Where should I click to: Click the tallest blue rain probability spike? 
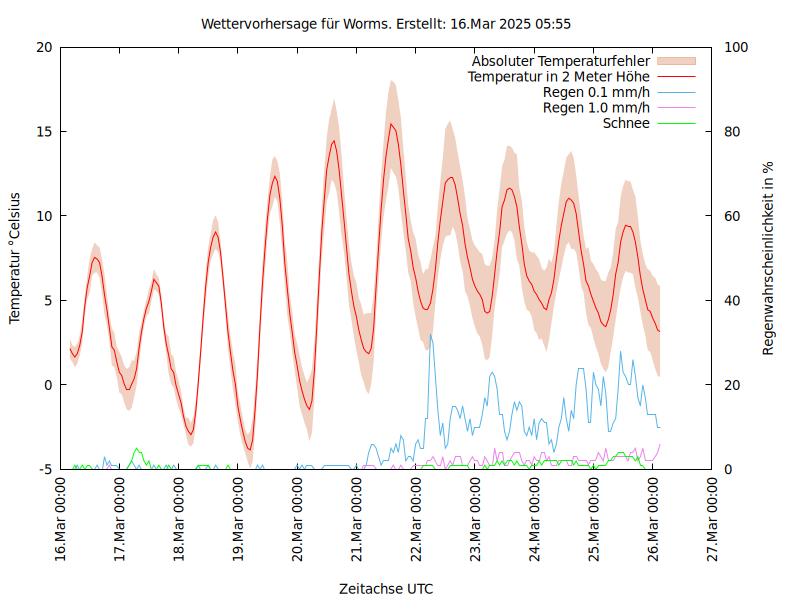430,336
